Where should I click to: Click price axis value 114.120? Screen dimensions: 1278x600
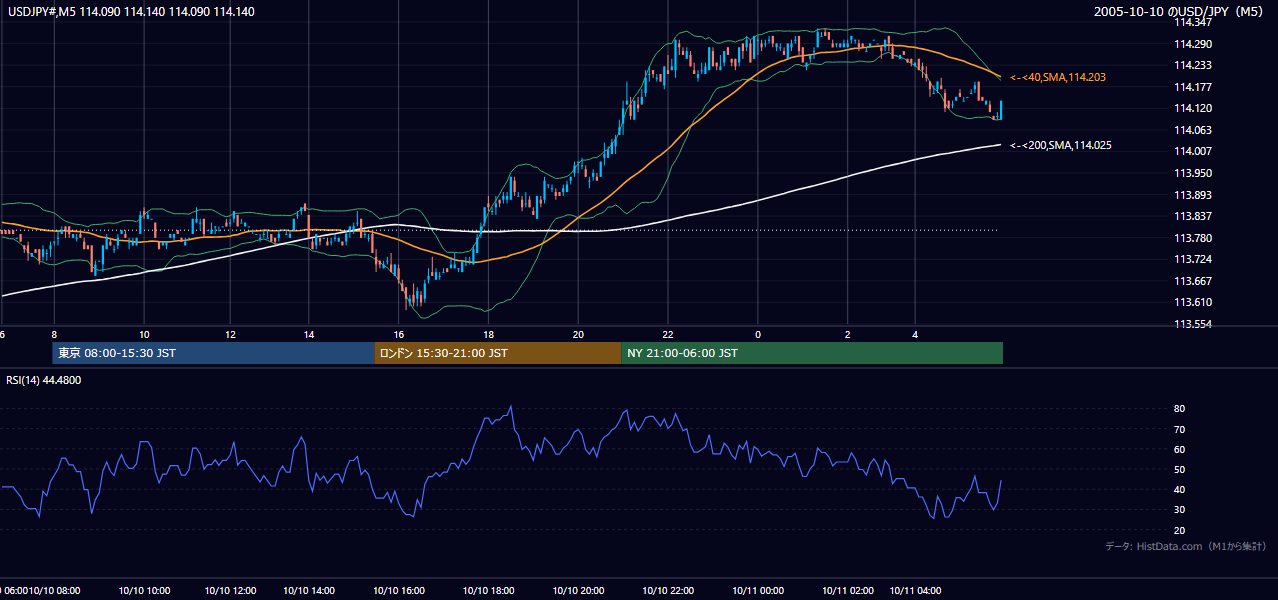[1195, 108]
